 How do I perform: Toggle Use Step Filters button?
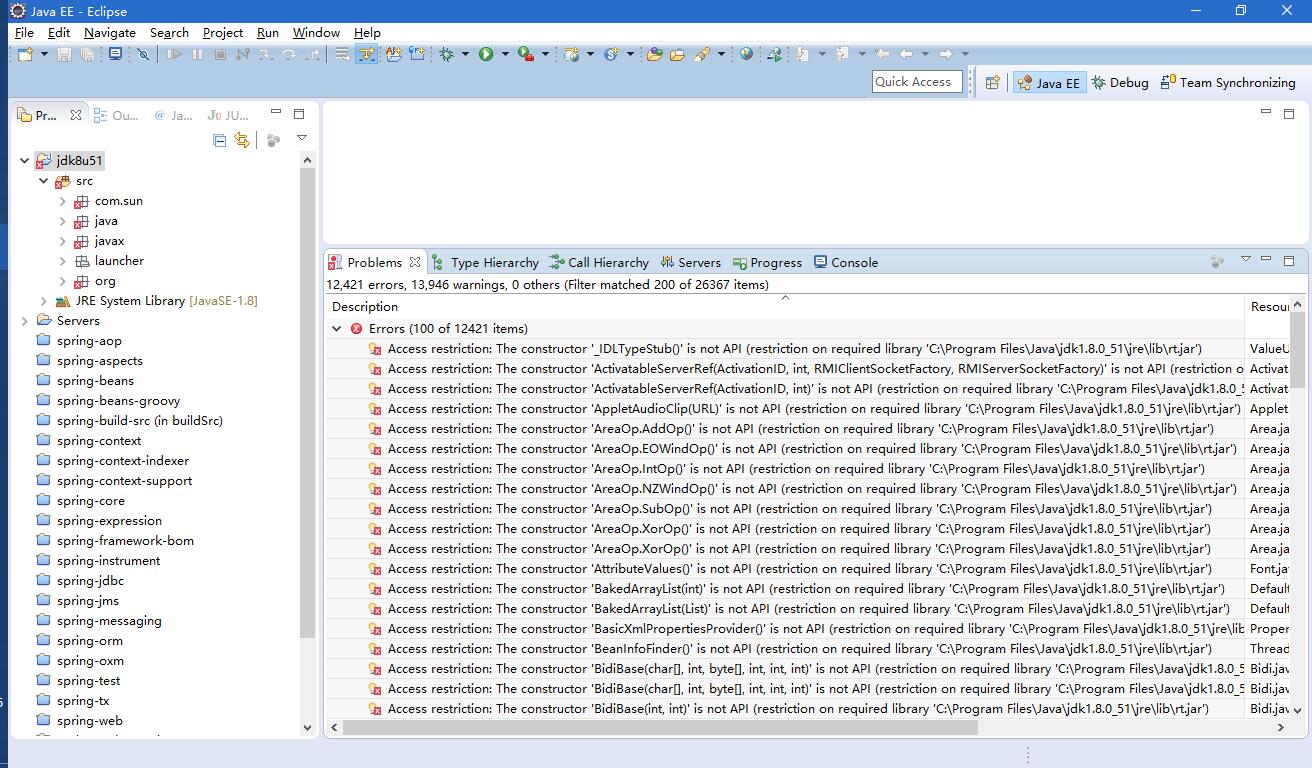point(366,54)
